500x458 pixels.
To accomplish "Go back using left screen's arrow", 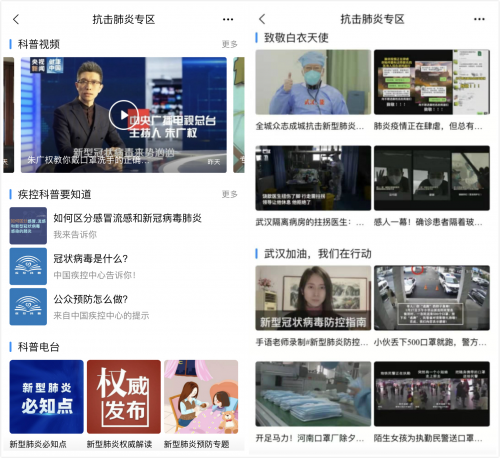I will (16, 19).
